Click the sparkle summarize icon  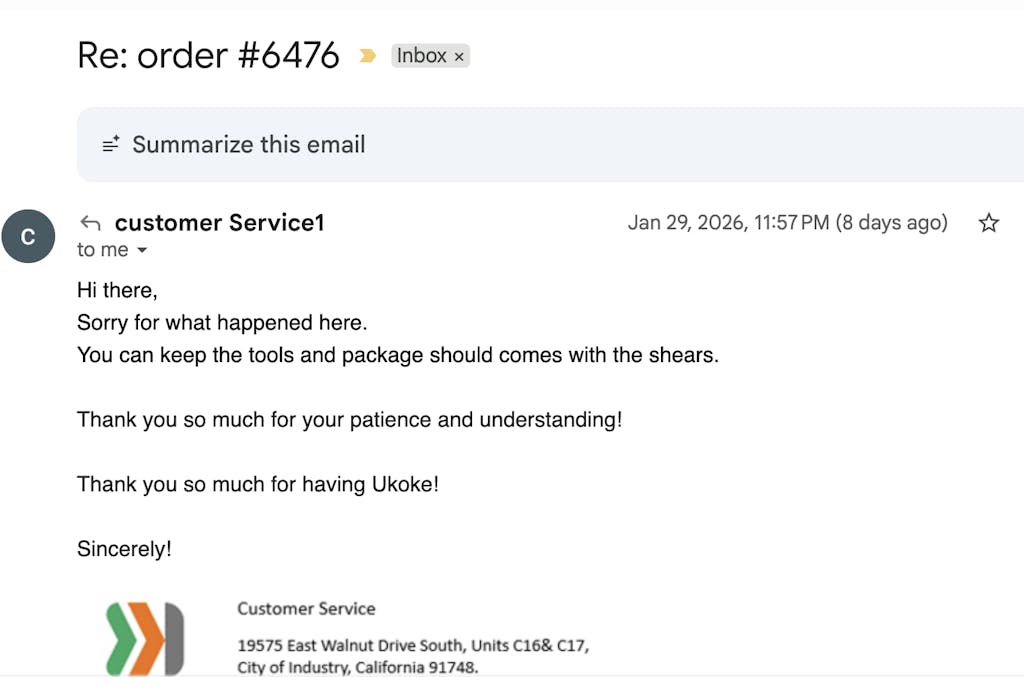pos(111,145)
